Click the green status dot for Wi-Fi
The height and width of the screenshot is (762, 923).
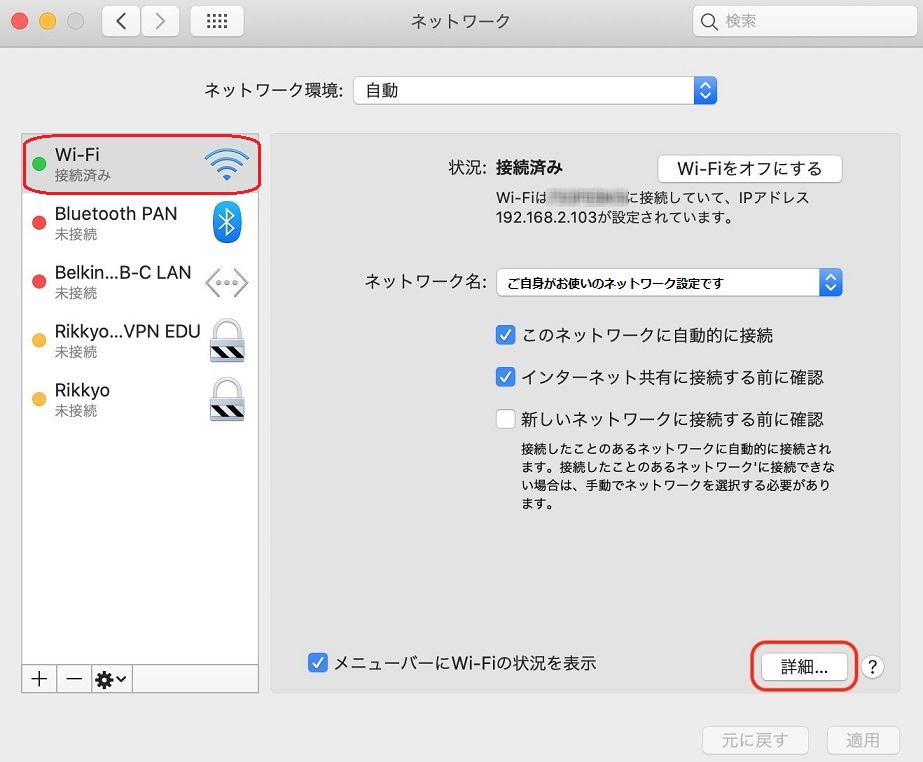(39, 164)
